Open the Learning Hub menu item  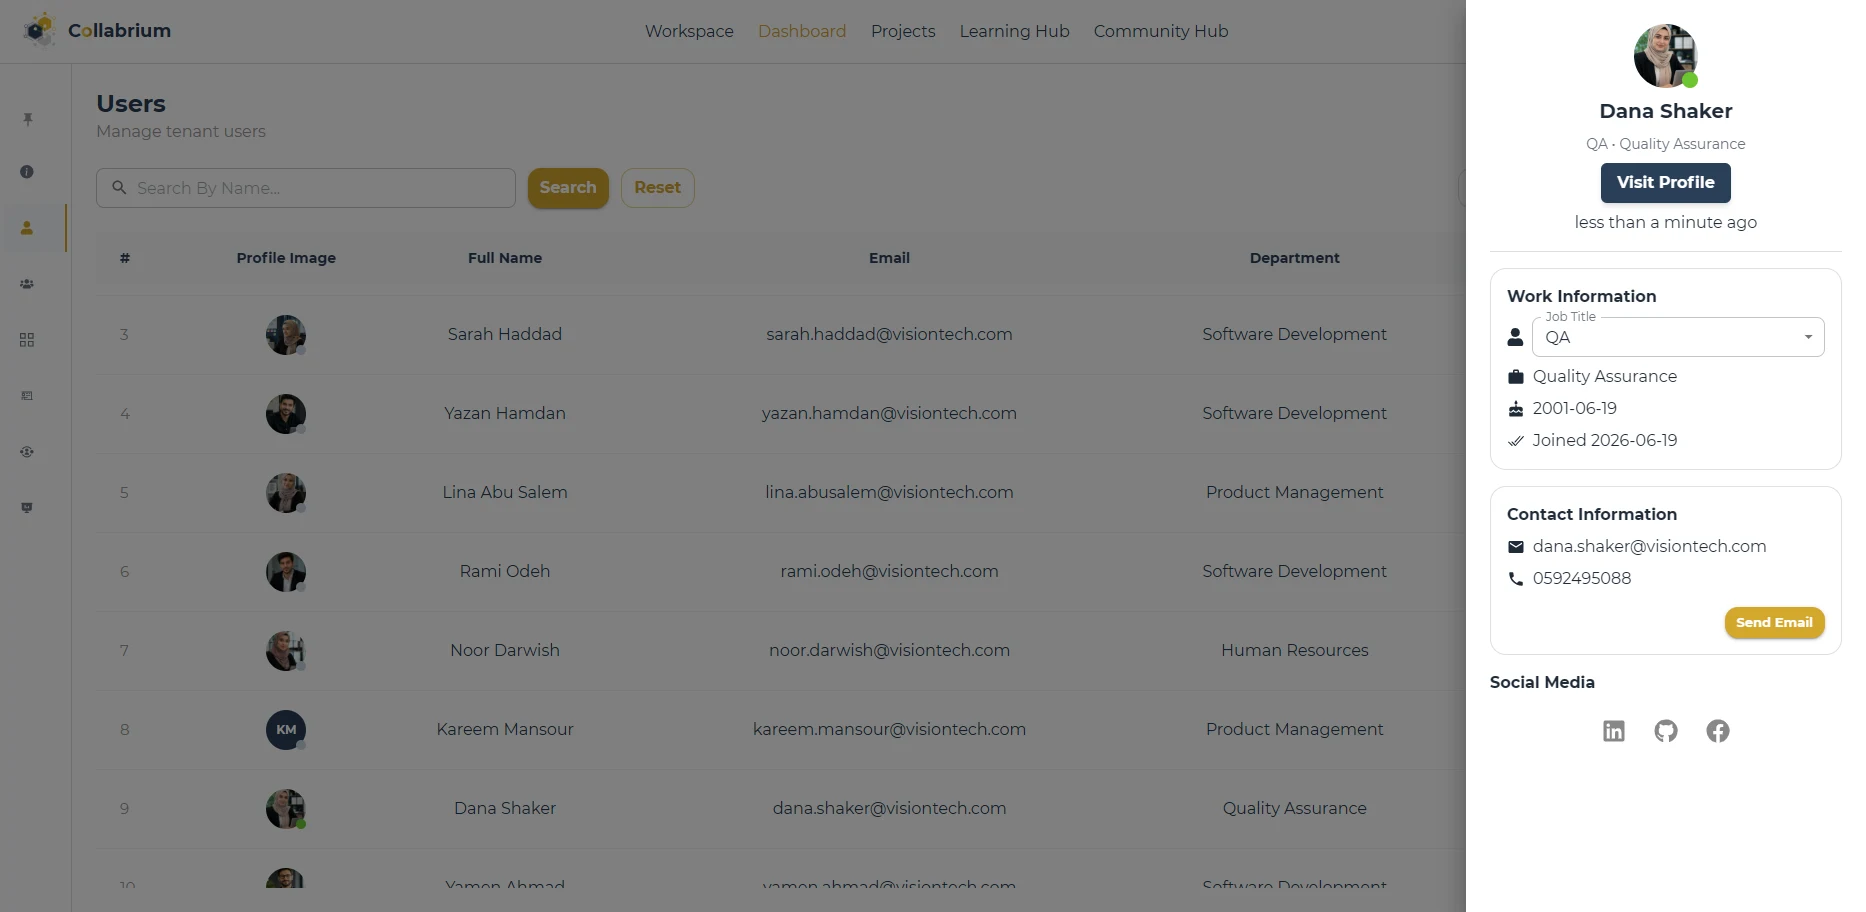click(x=1014, y=31)
